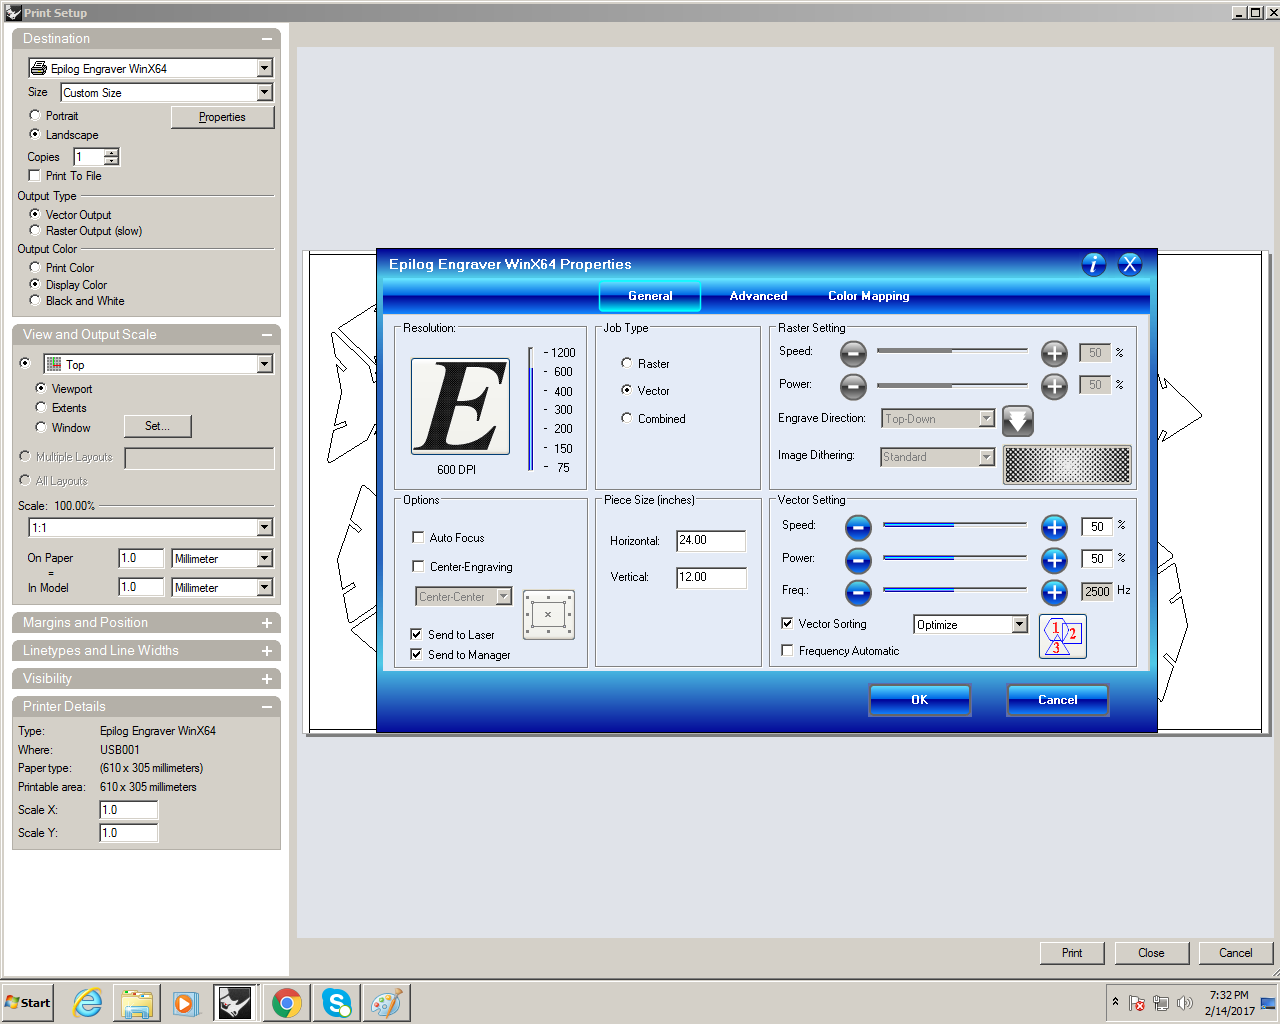
Task: Increase raster power with plus icon
Action: pos(1054,386)
